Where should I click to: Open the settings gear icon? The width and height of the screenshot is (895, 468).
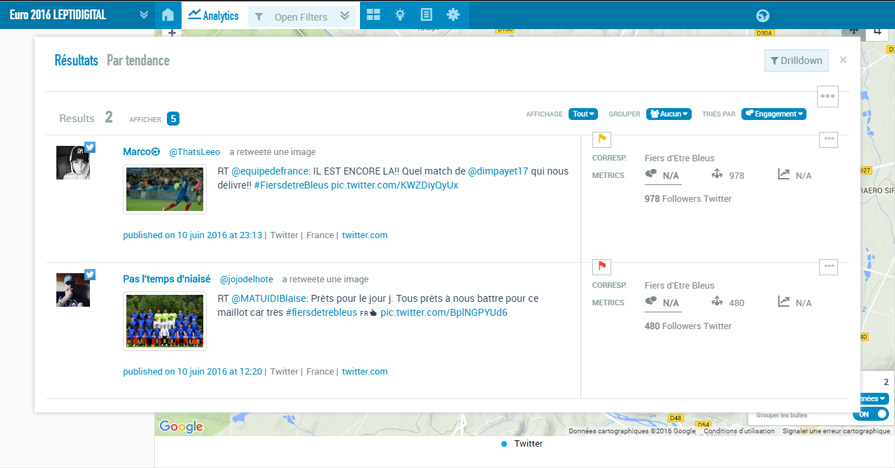453,15
